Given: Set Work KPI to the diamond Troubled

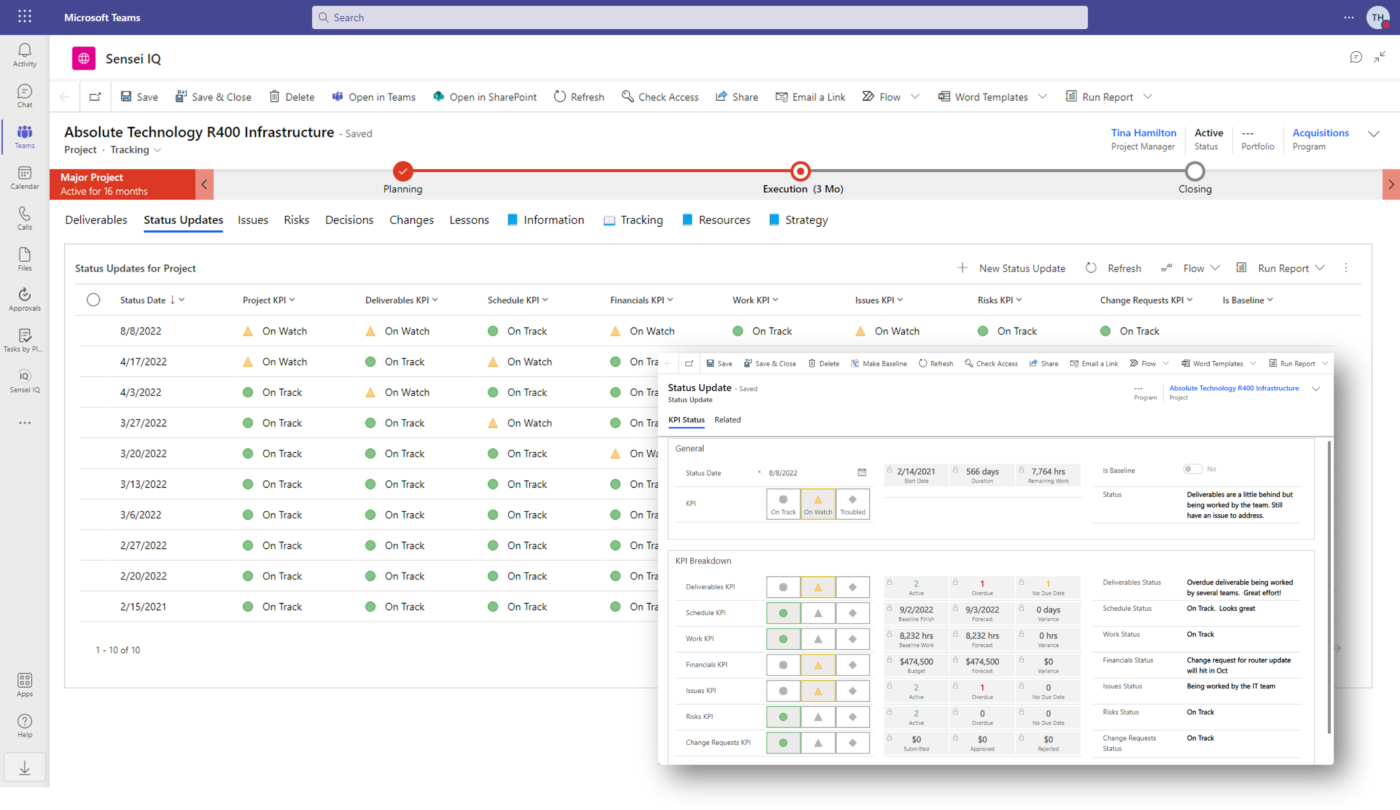Looking at the screenshot, I should click(852, 639).
